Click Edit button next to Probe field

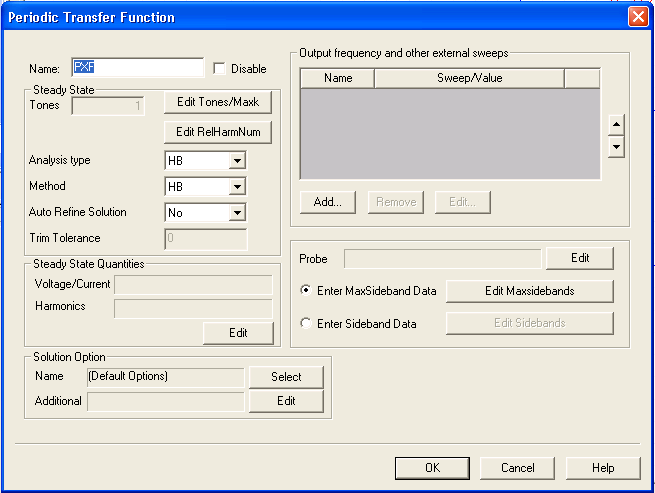coord(580,258)
